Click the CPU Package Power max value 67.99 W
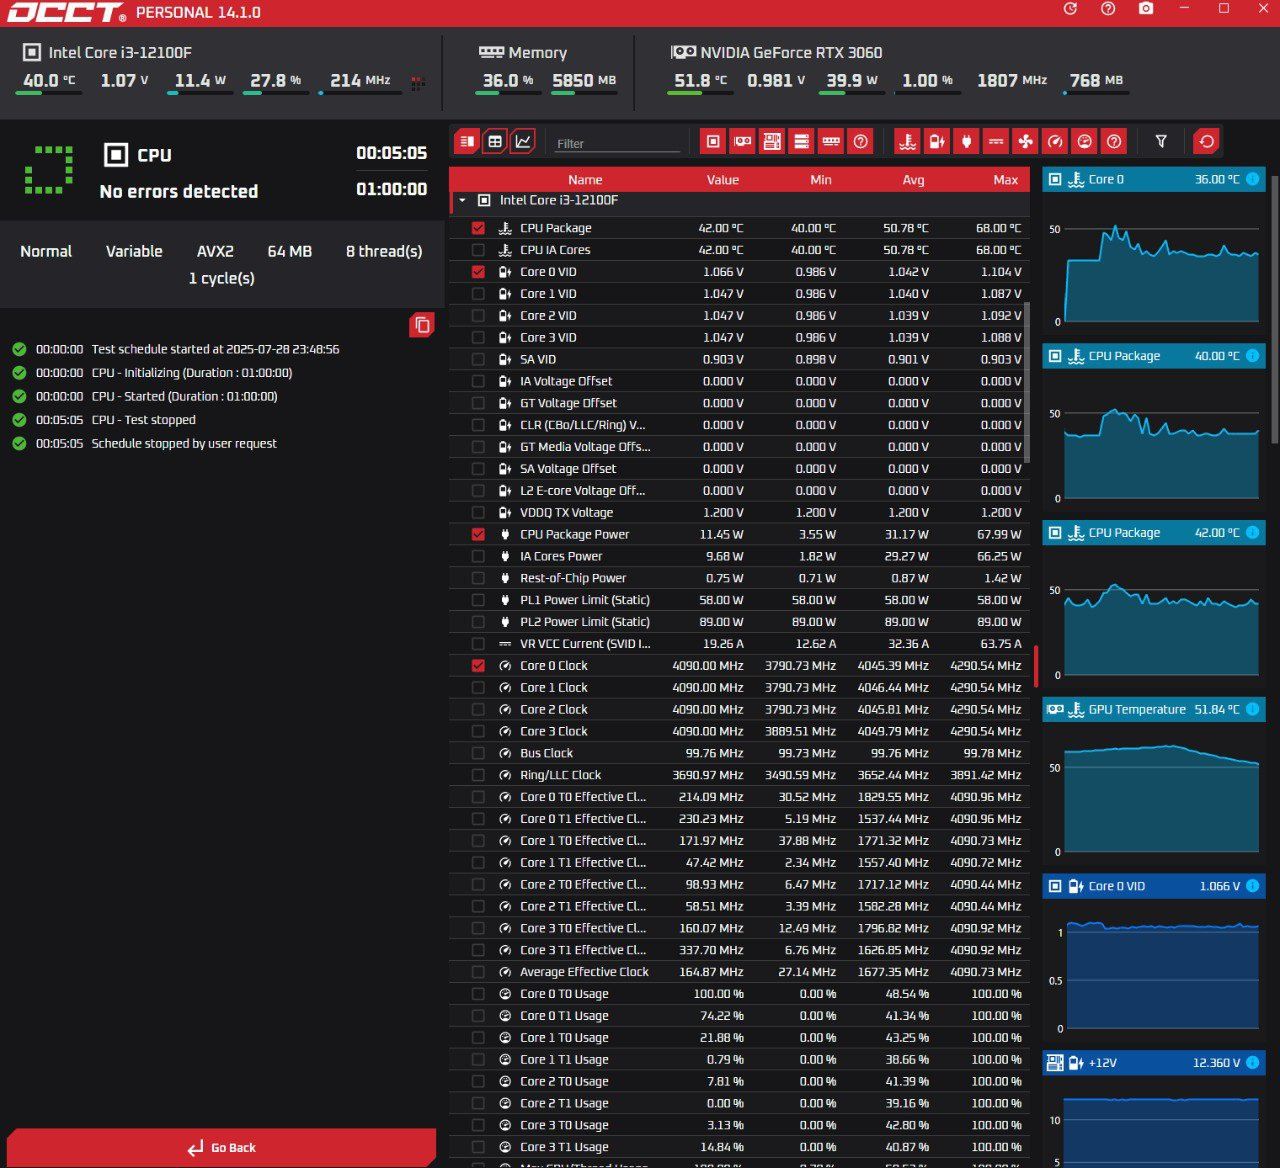This screenshot has width=1280, height=1168. click(x=1000, y=534)
